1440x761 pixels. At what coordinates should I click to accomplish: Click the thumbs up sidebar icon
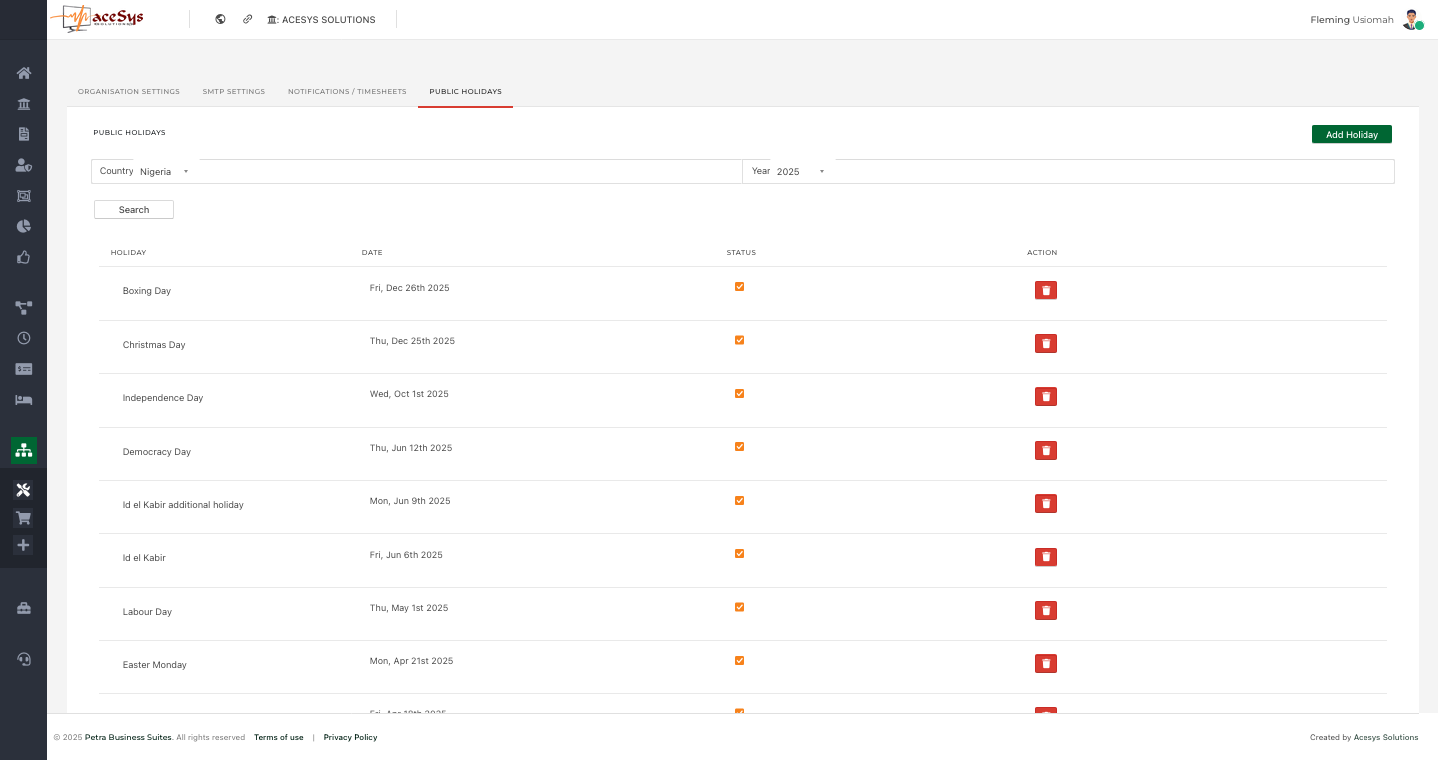tap(24, 257)
